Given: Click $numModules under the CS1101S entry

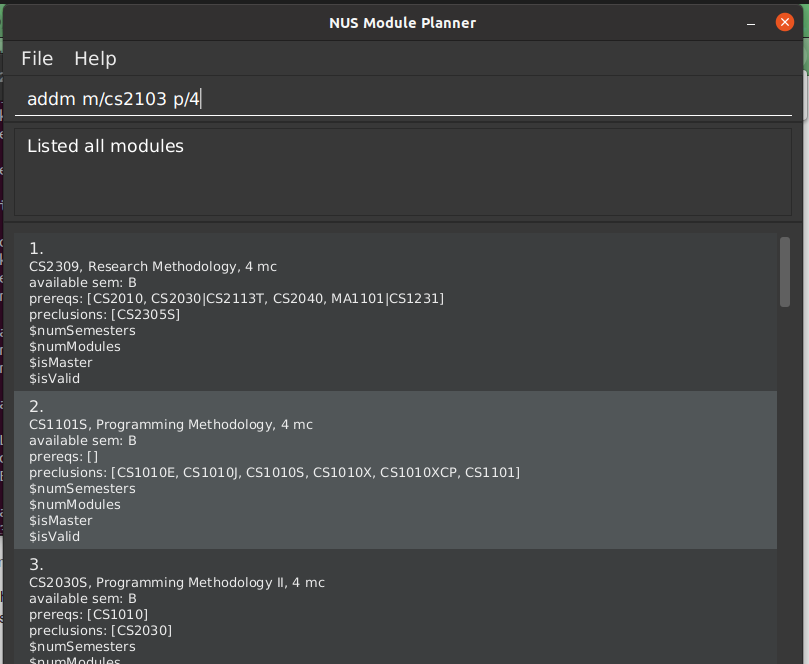Looking at the screenshot, I should pos(75,505).
